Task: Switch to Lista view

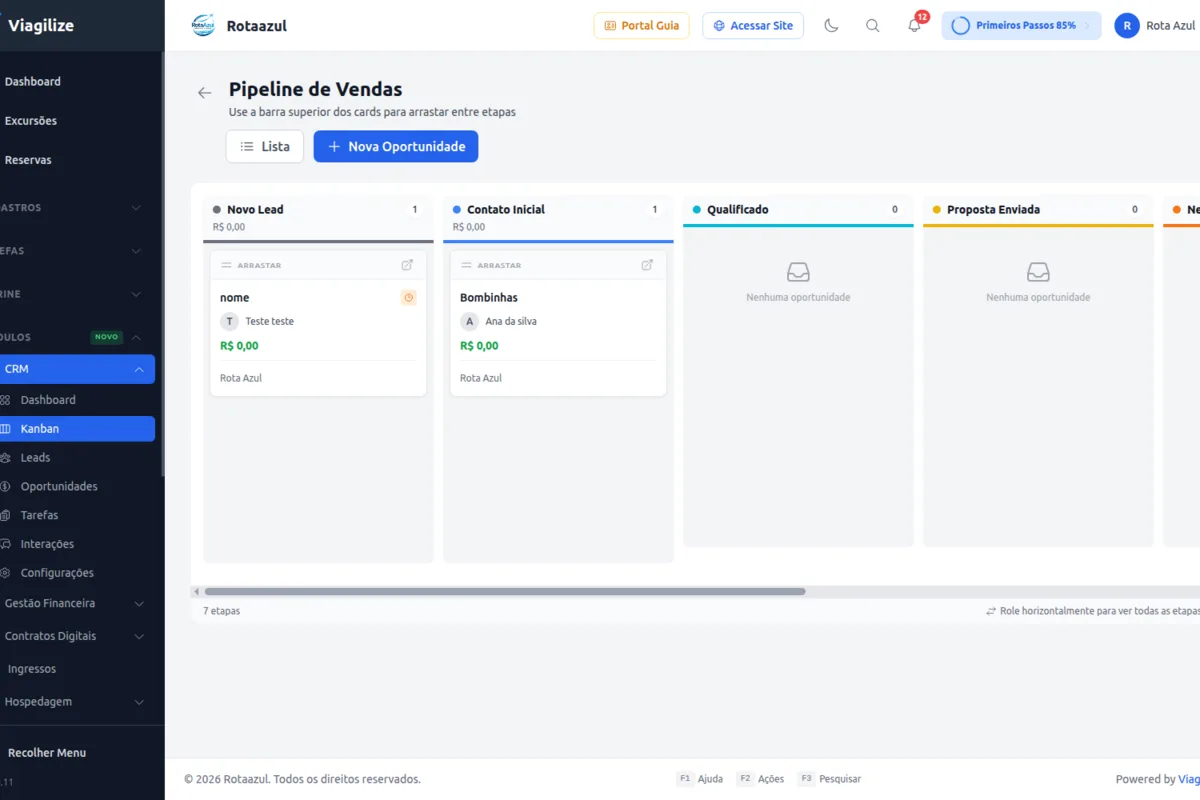Action: coord(265,146)
